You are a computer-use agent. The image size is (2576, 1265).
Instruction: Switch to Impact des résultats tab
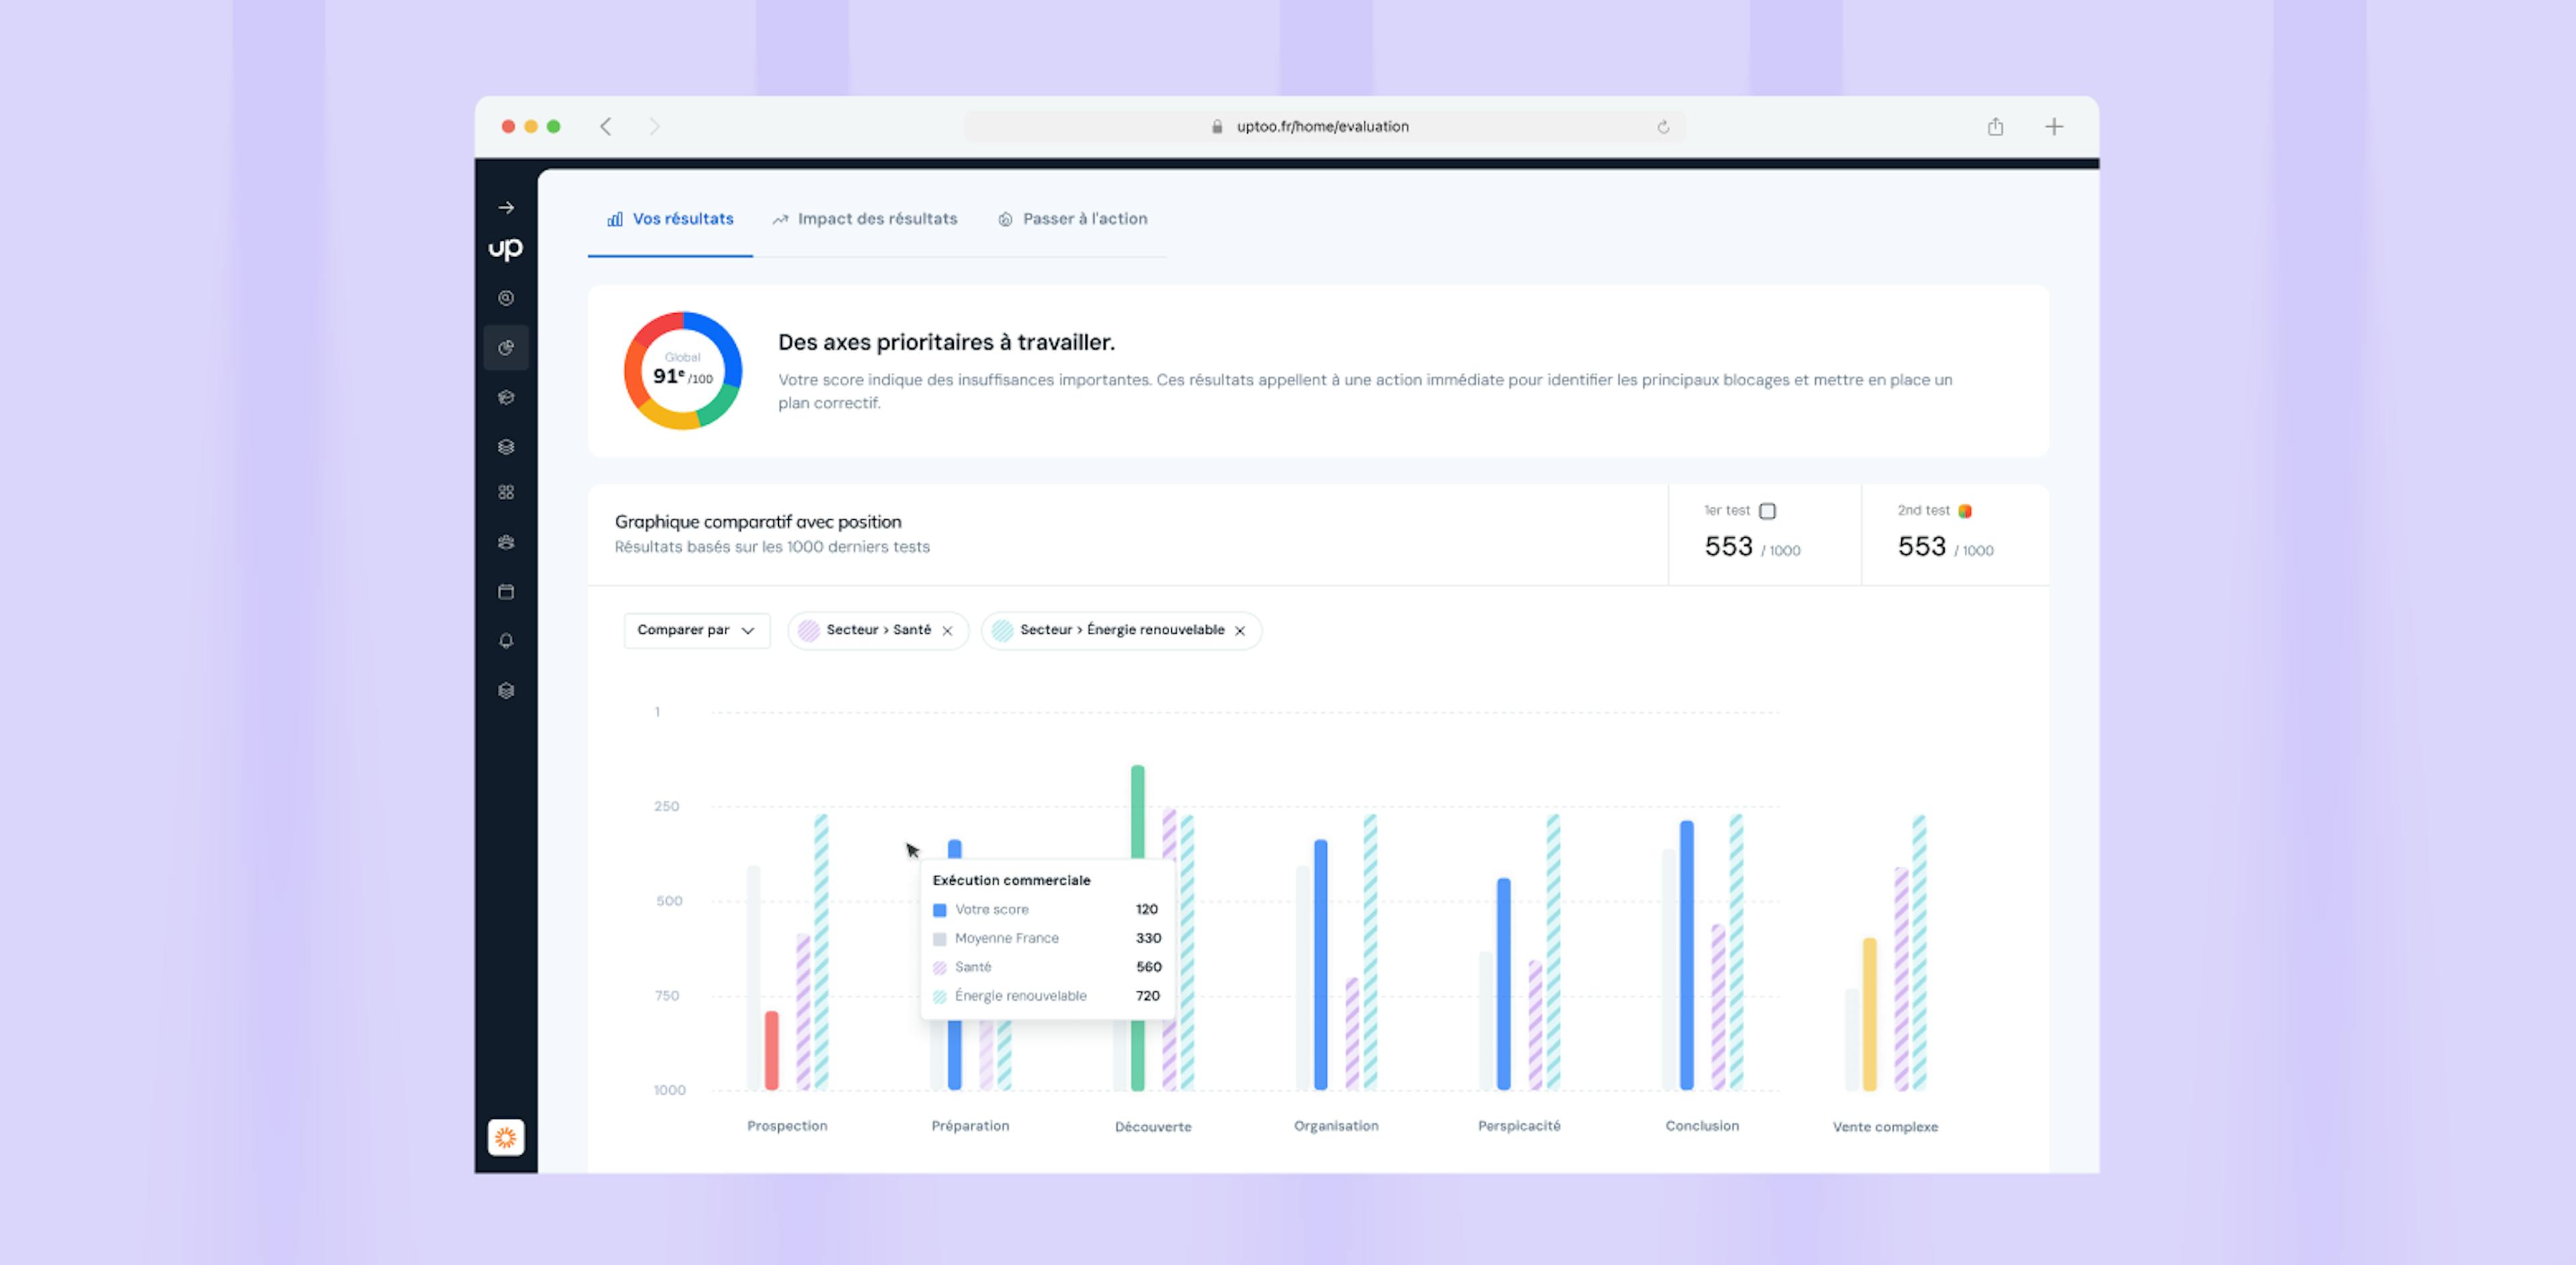pyautogui.click(x=865, y=219)
